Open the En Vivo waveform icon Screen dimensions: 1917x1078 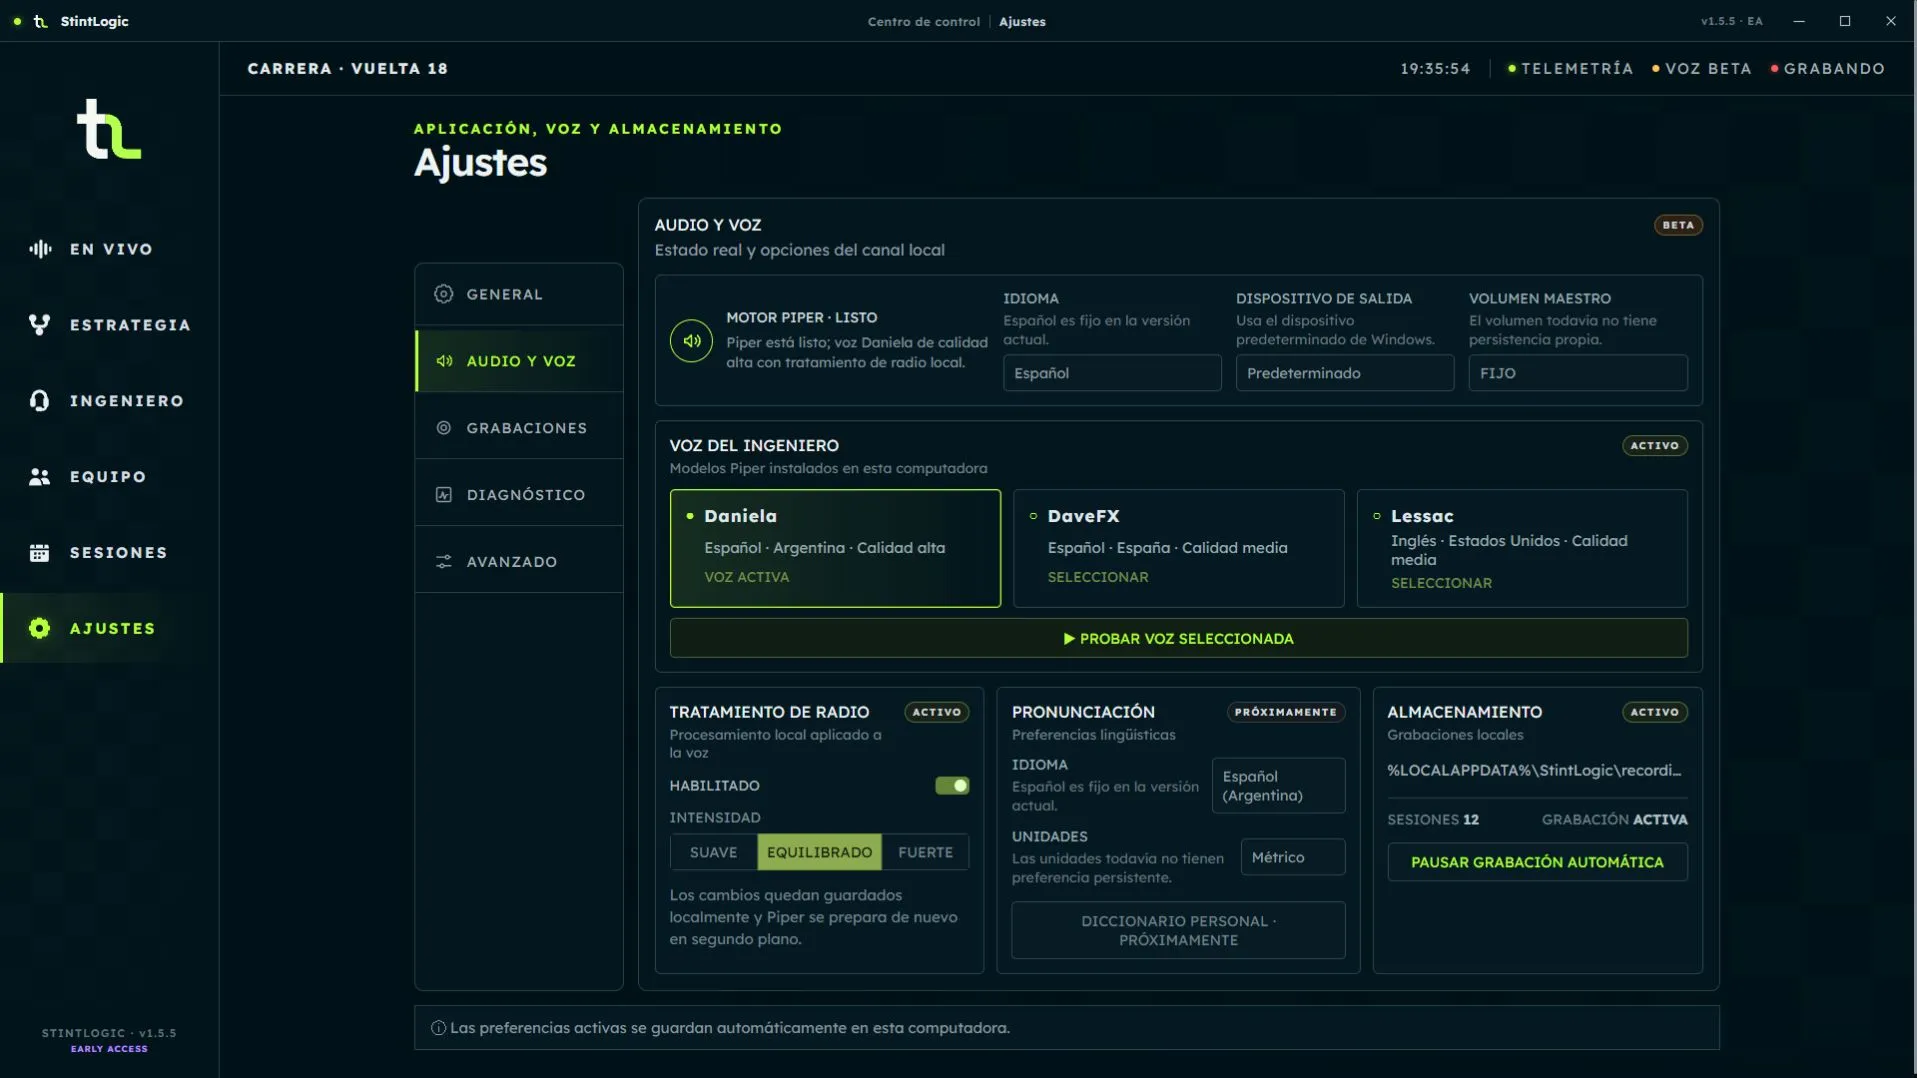tap(40, 249)
